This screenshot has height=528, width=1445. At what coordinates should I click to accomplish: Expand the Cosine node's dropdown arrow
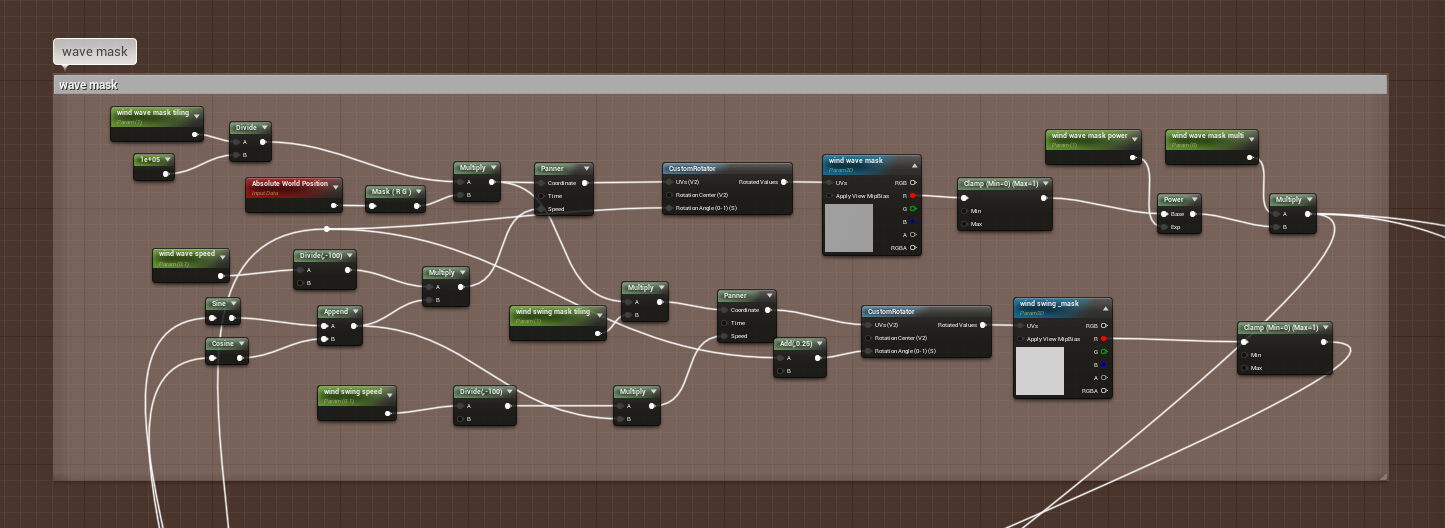[241, 344]
